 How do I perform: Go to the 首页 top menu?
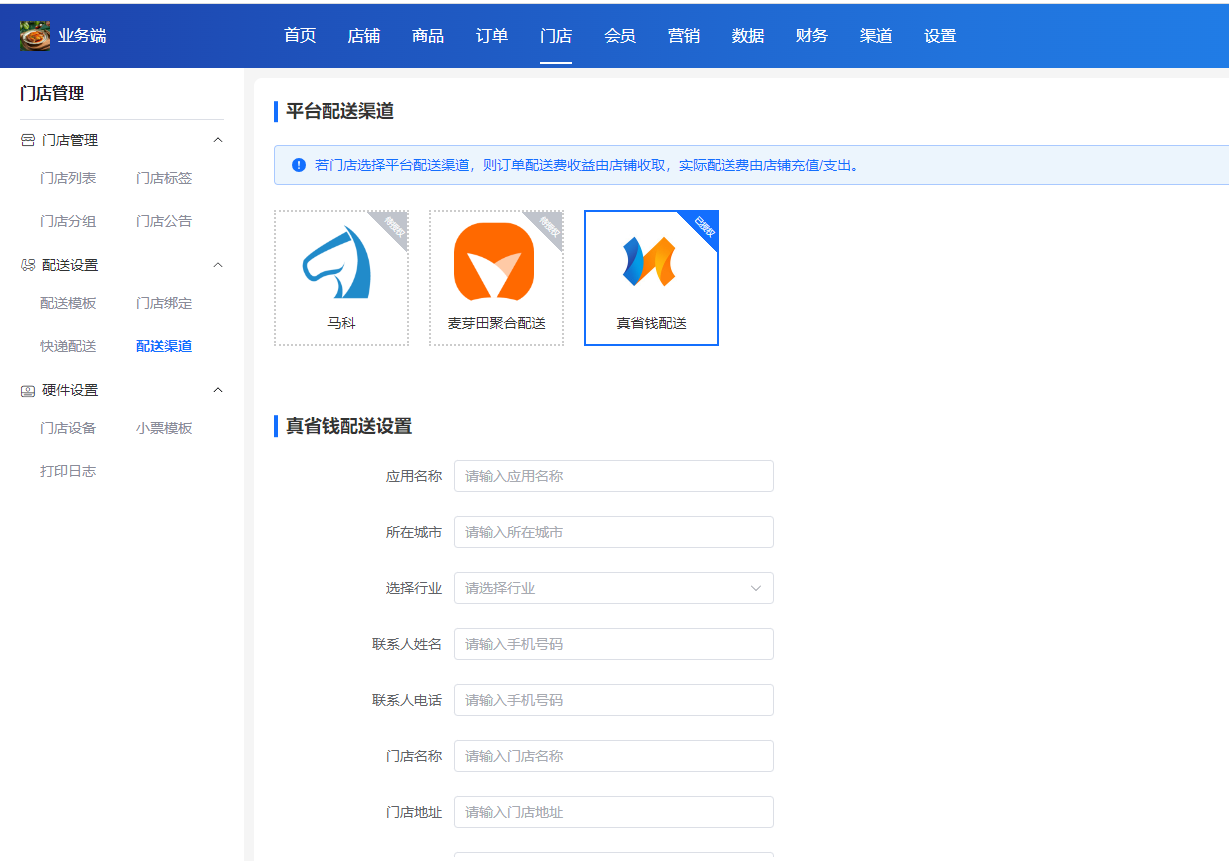point(300,36)
